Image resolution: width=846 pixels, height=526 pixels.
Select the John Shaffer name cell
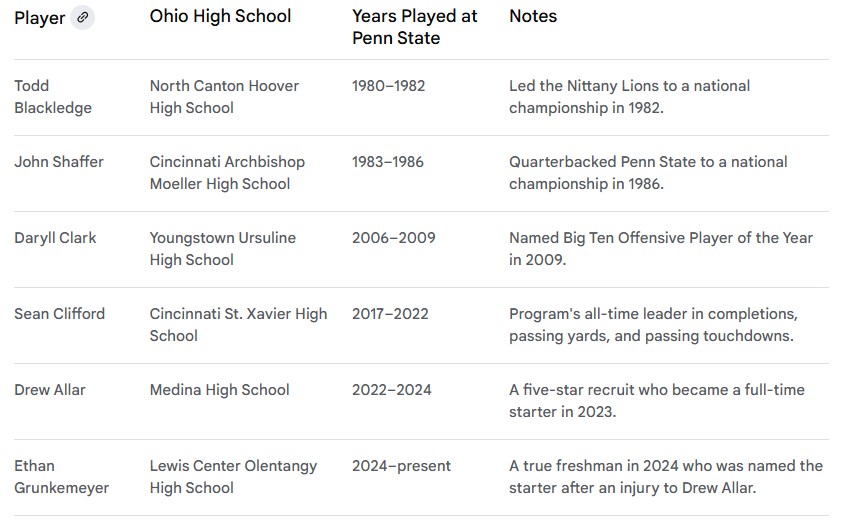(59, 162)
